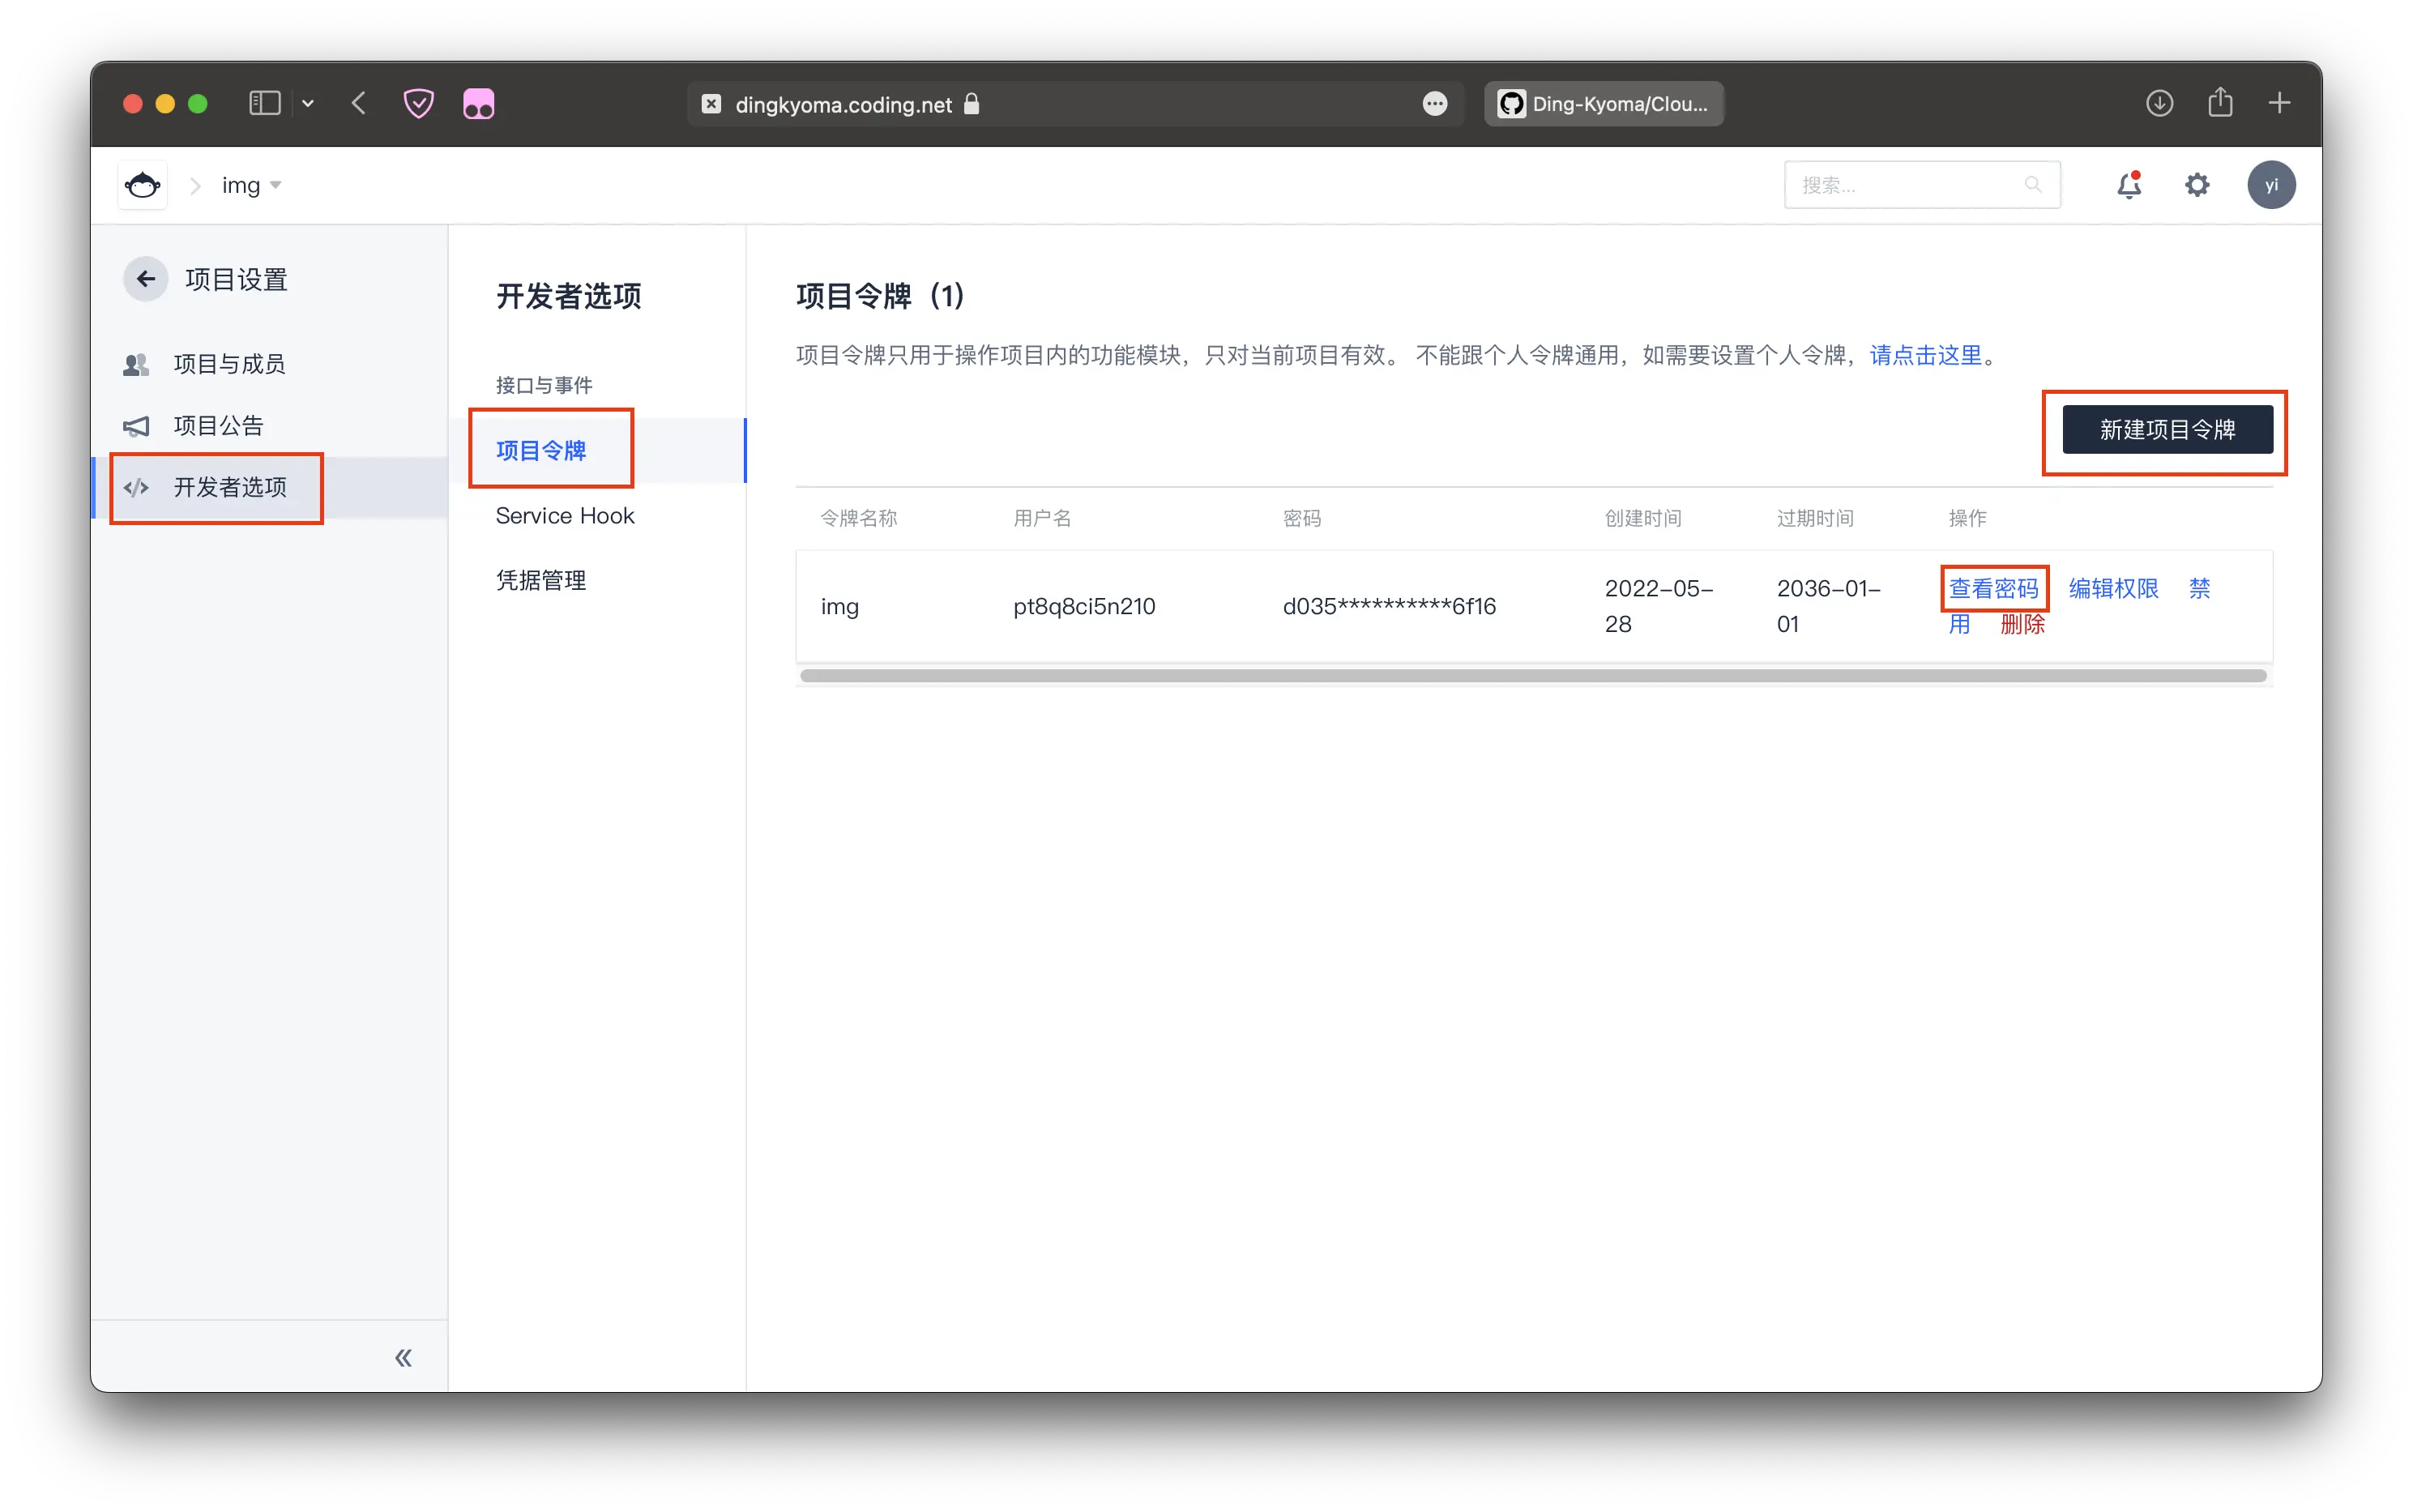The width and height of the screenshot is (2413, 1512).
Task: Click the horizontal table scrollbar
Action: (x=1532, y=676)
